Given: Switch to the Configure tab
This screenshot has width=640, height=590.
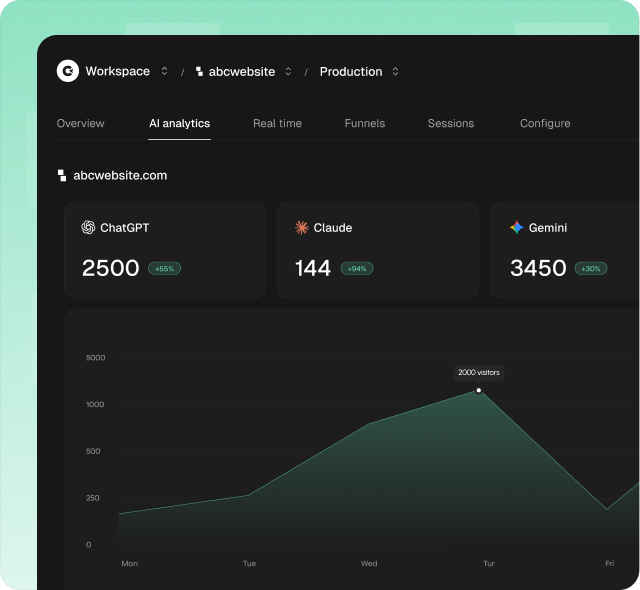Looking at the screenshot, I should click(545, 123).
